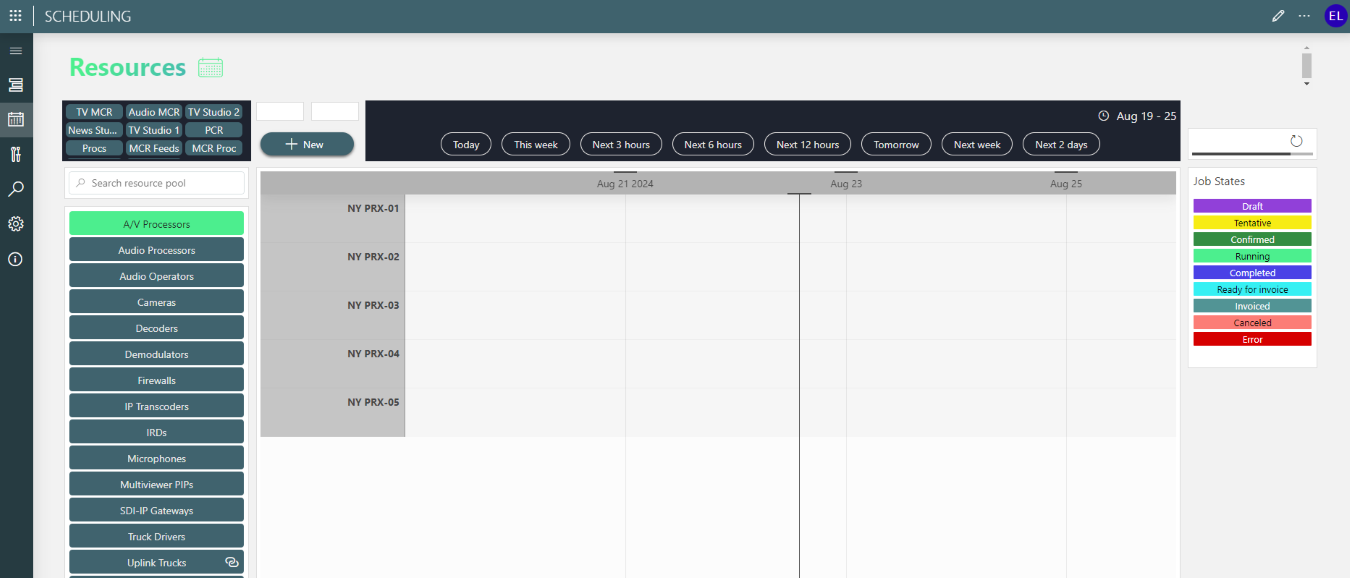Select the PCR view tab
Screen dimensions: 1350x578
214,130
